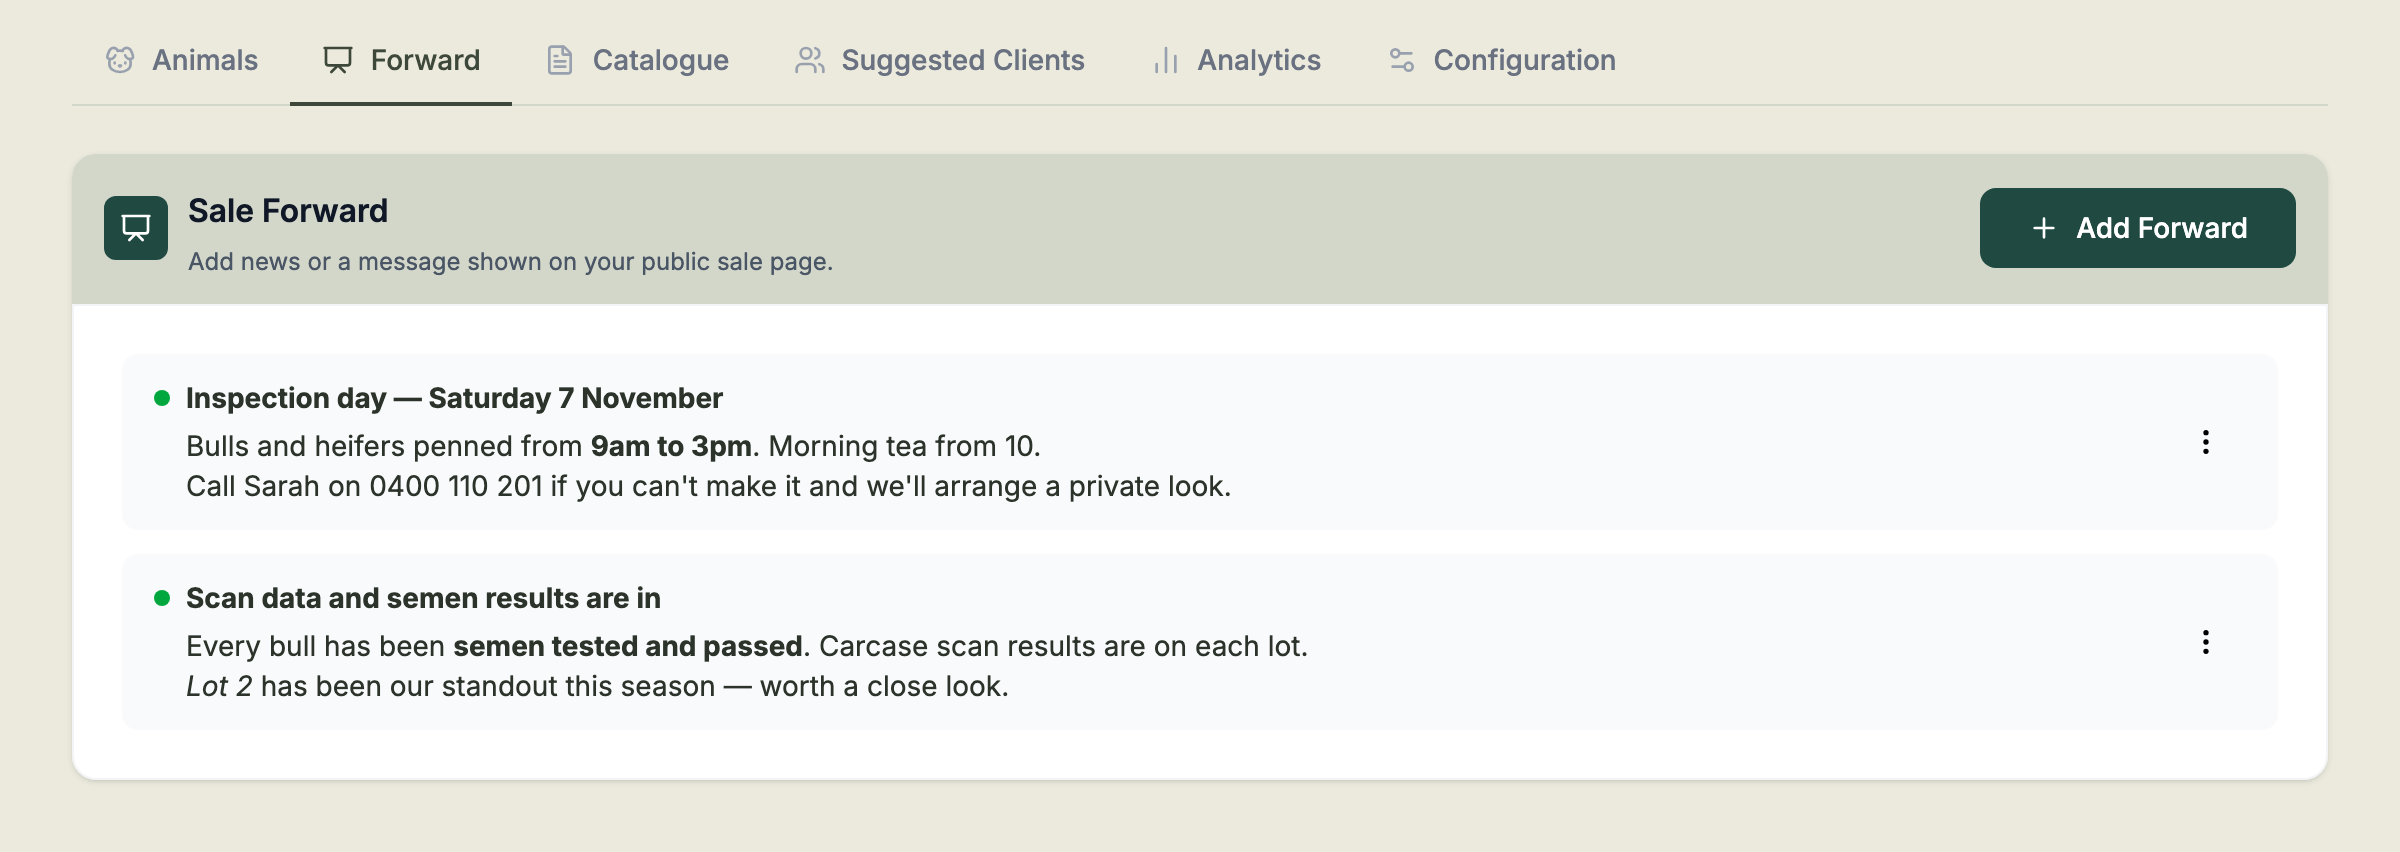The image size is (2400, 852).
Task: Click the "Sale Forward" section title
Action: (x=288, y=211)
